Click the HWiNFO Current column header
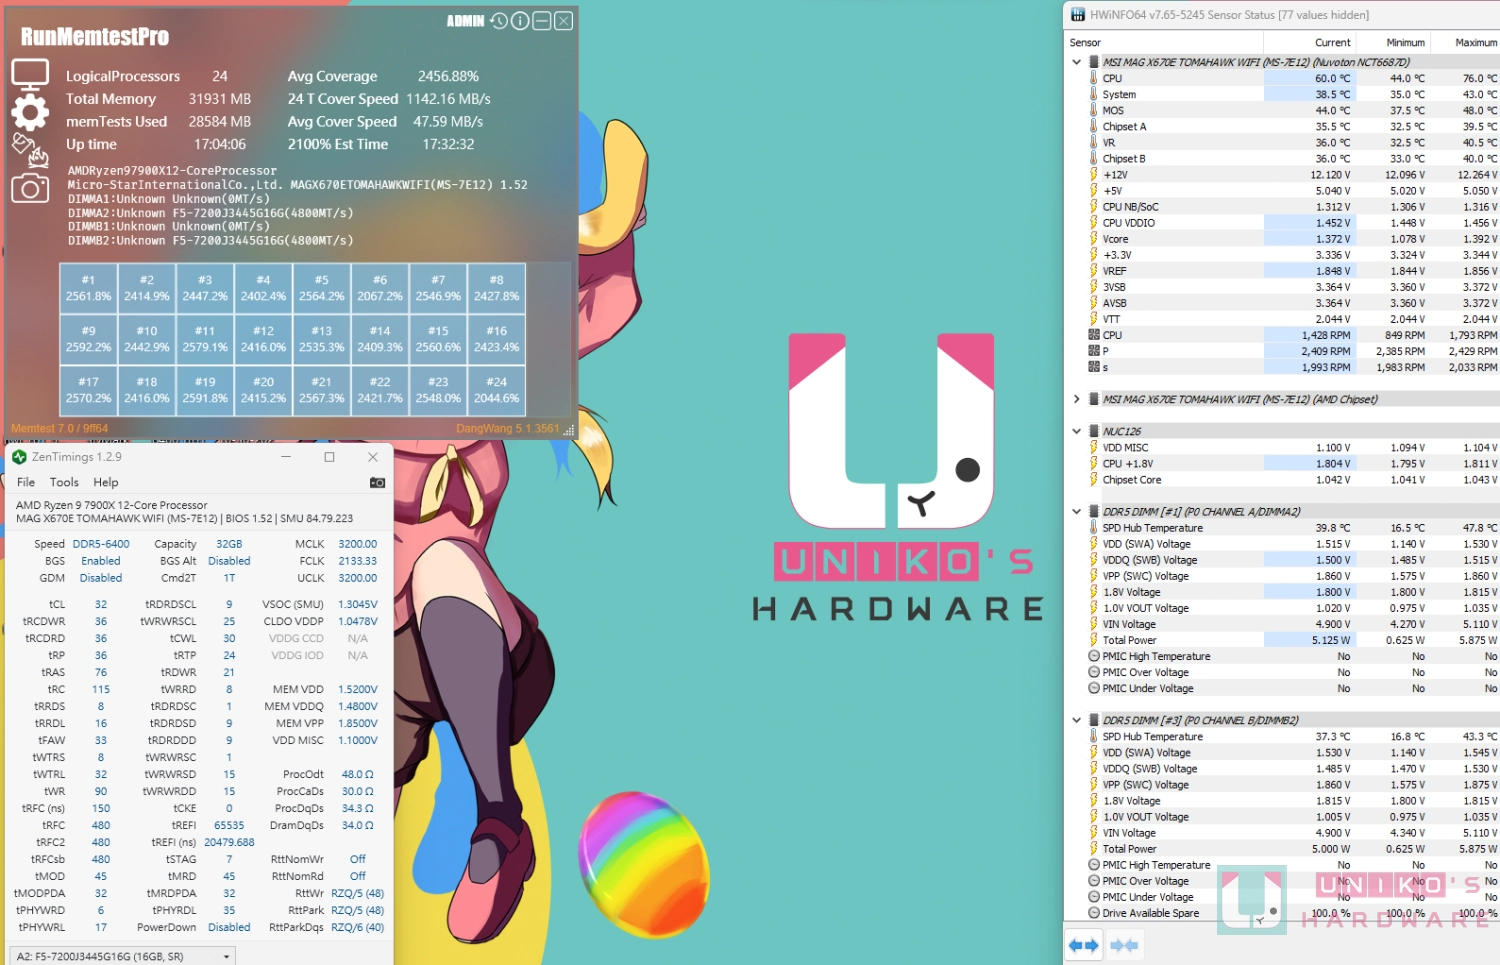 point(1310,42)
